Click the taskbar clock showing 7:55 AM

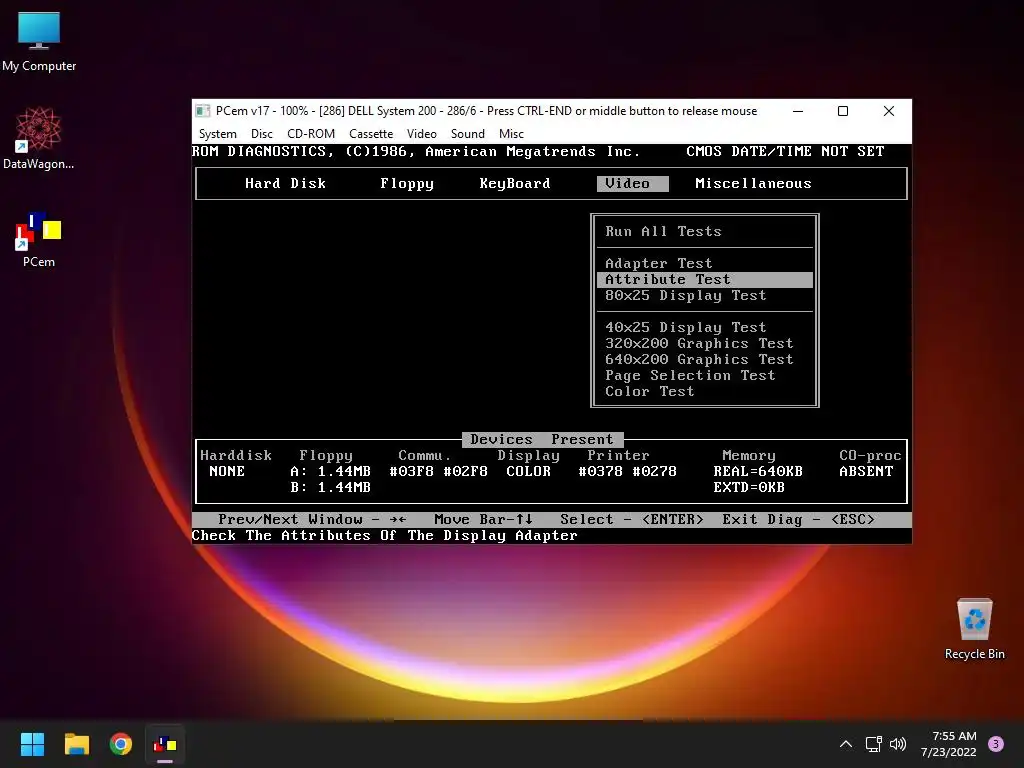tap(949, 744)
